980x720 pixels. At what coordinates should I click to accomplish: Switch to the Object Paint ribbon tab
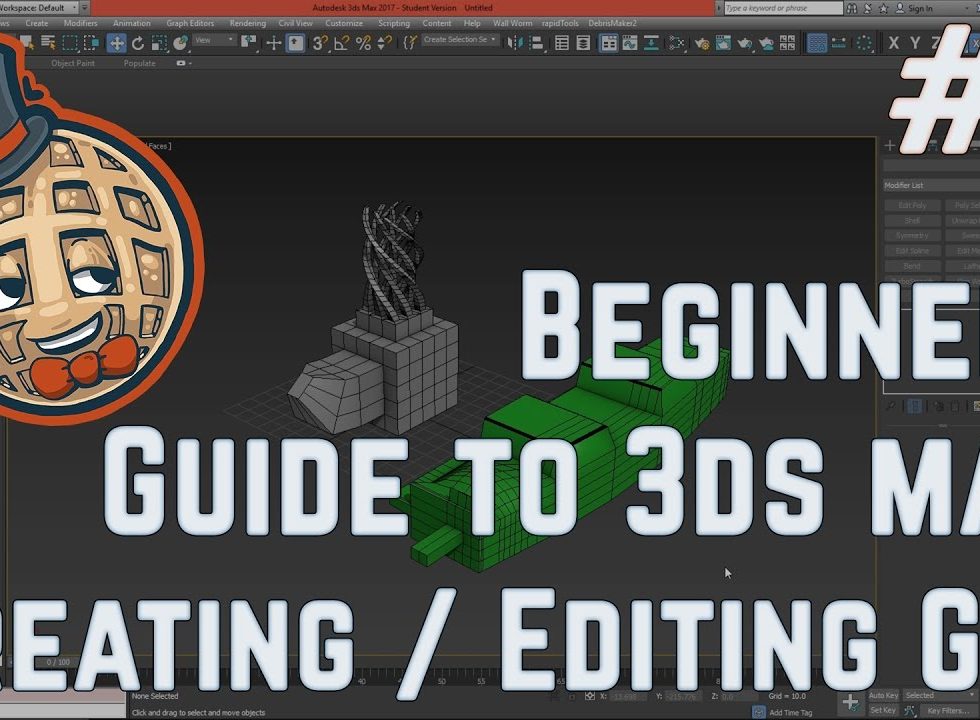73,63
